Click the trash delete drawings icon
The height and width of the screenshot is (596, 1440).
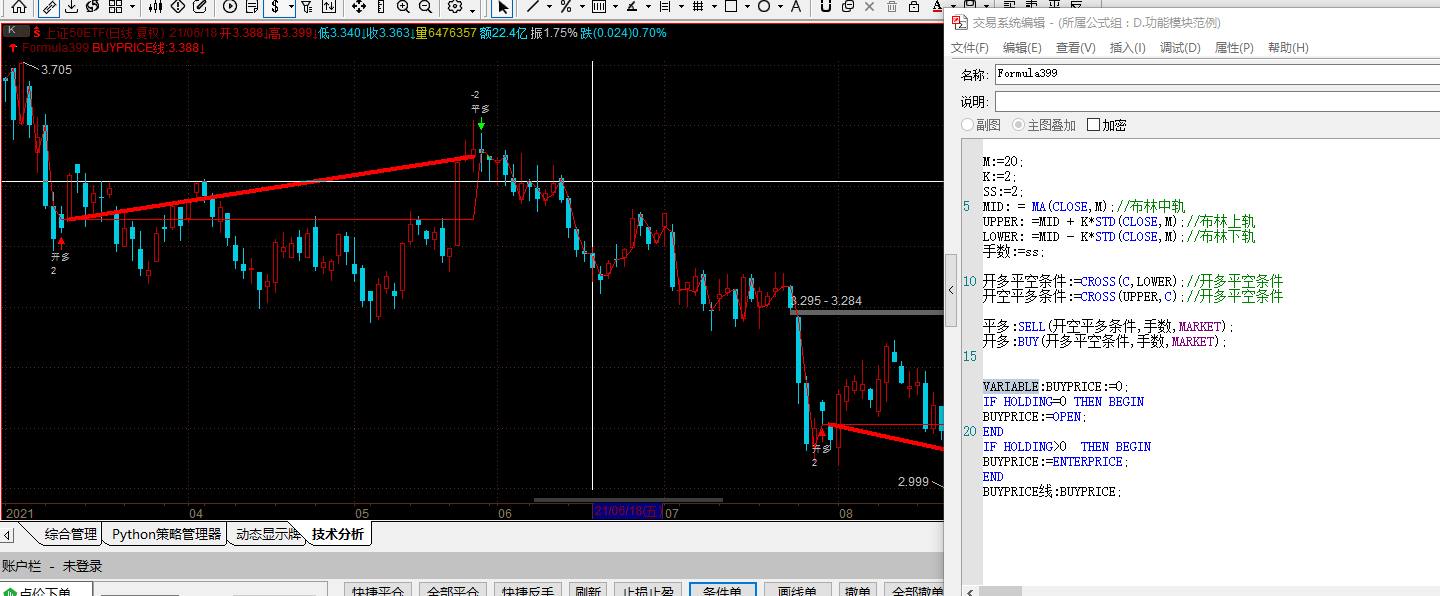click(x=892, y=7)
